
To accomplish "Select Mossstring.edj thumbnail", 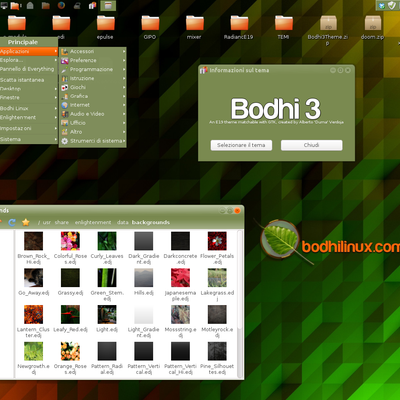I will [x=180, y=314].
